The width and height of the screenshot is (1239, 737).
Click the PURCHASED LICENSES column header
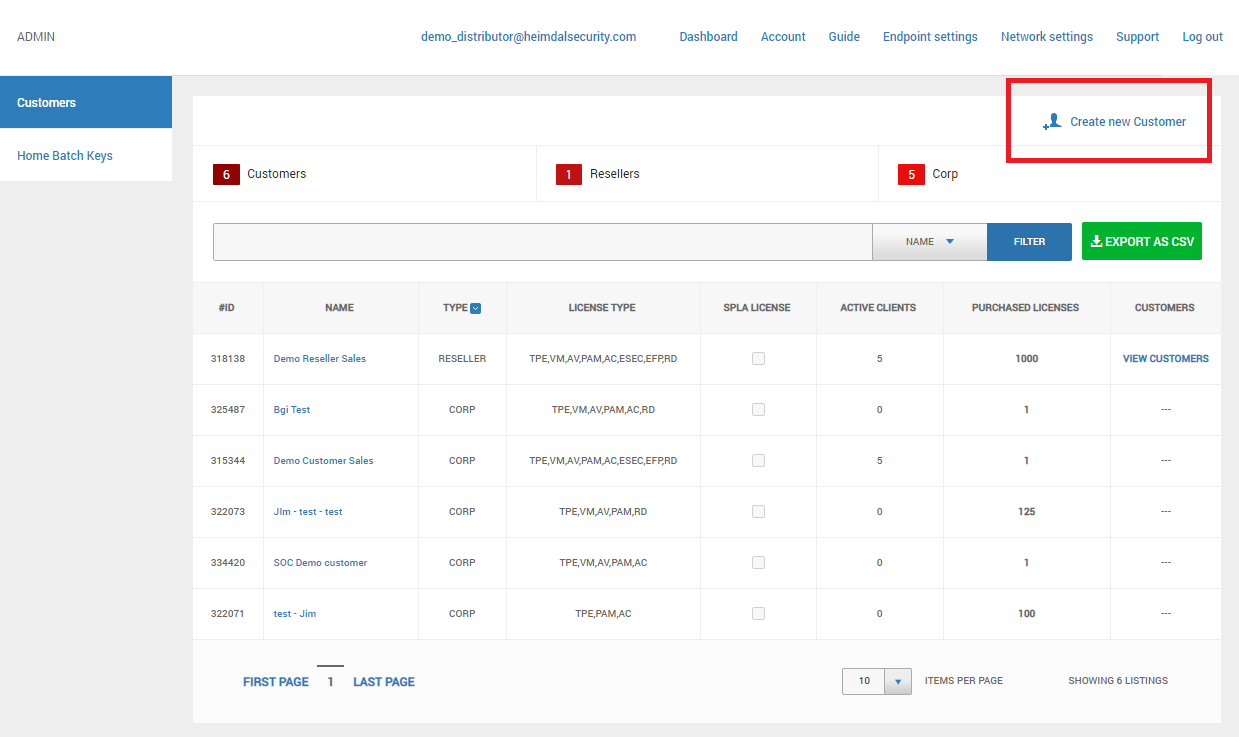coord(1025,308)
